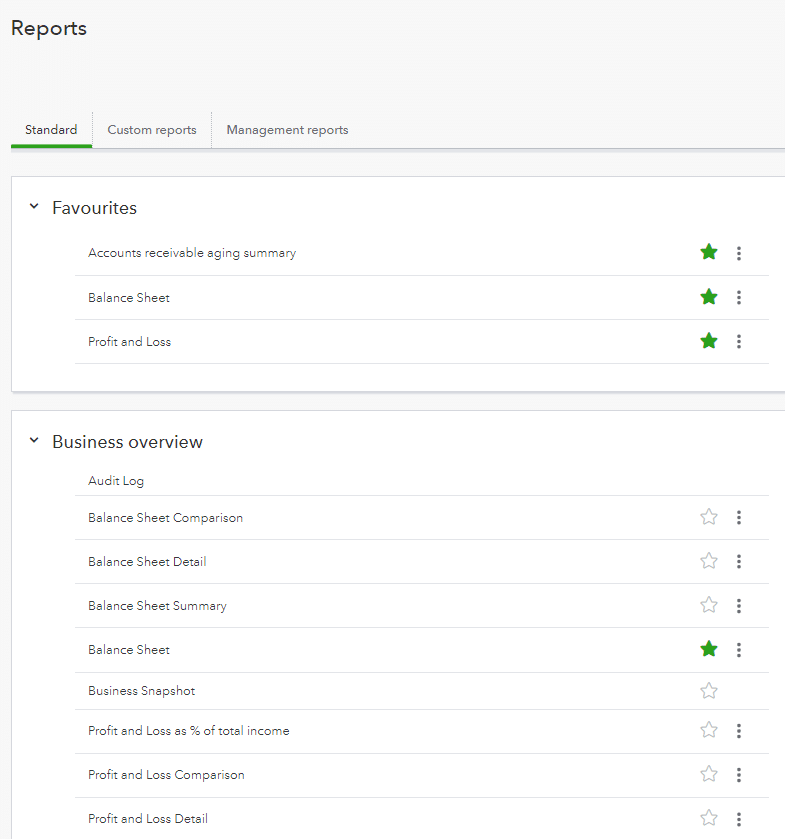Open the options menu for Balance Sheet Detail
785x839 pixels.
pyautogui.click(x=739, y=561)
